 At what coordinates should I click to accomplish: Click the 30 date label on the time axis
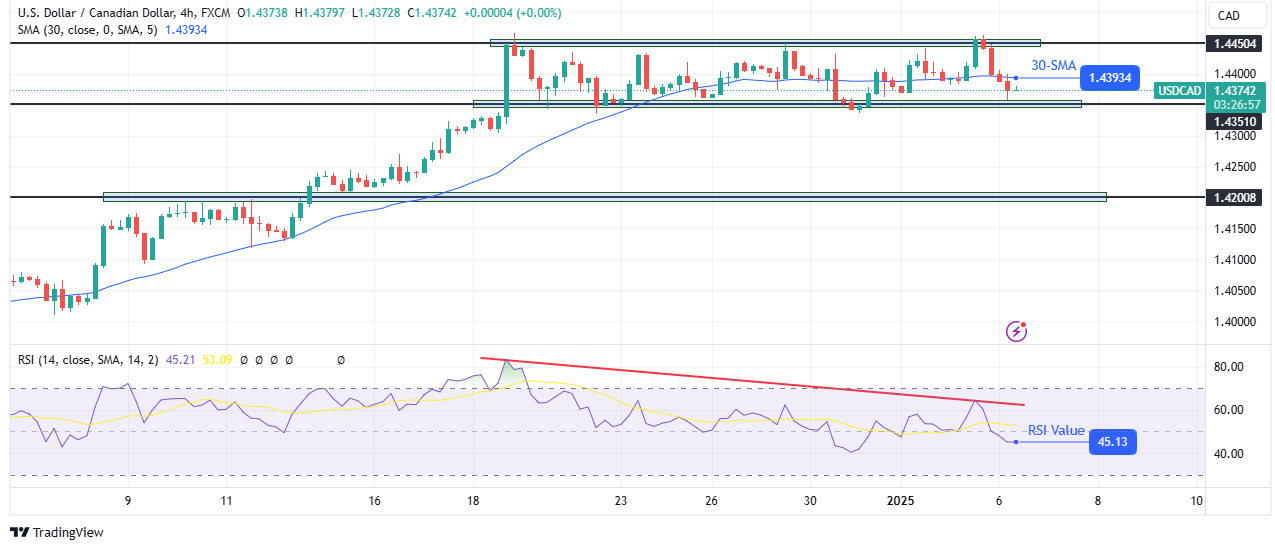tap(811, 500)
